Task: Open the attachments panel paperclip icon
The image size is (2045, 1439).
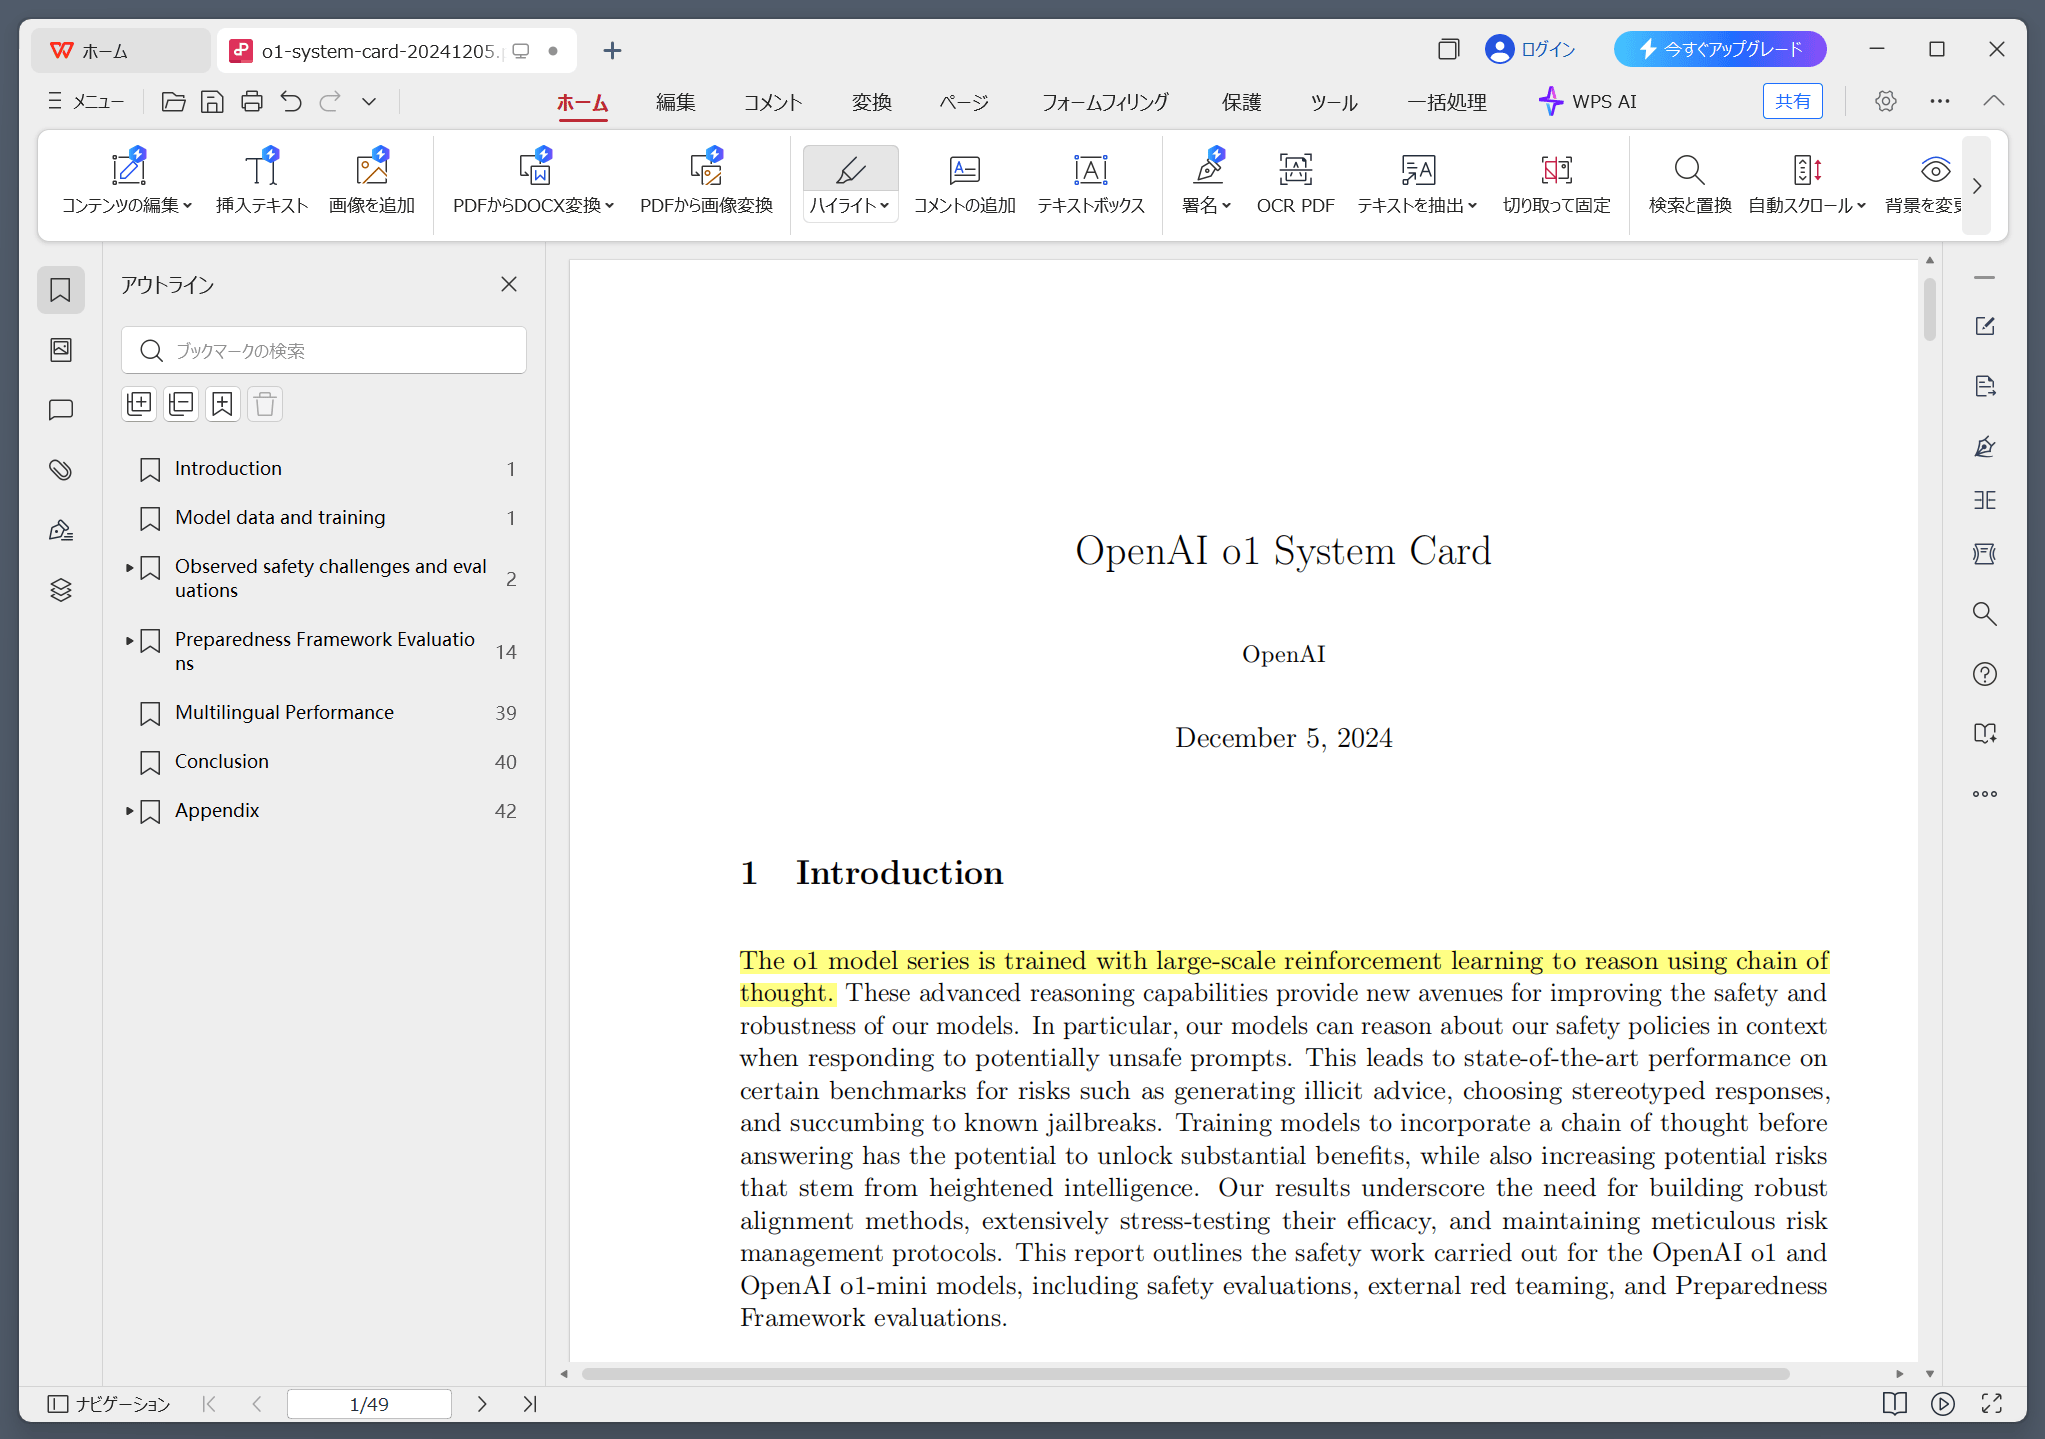Action: (x=61, y=470)
